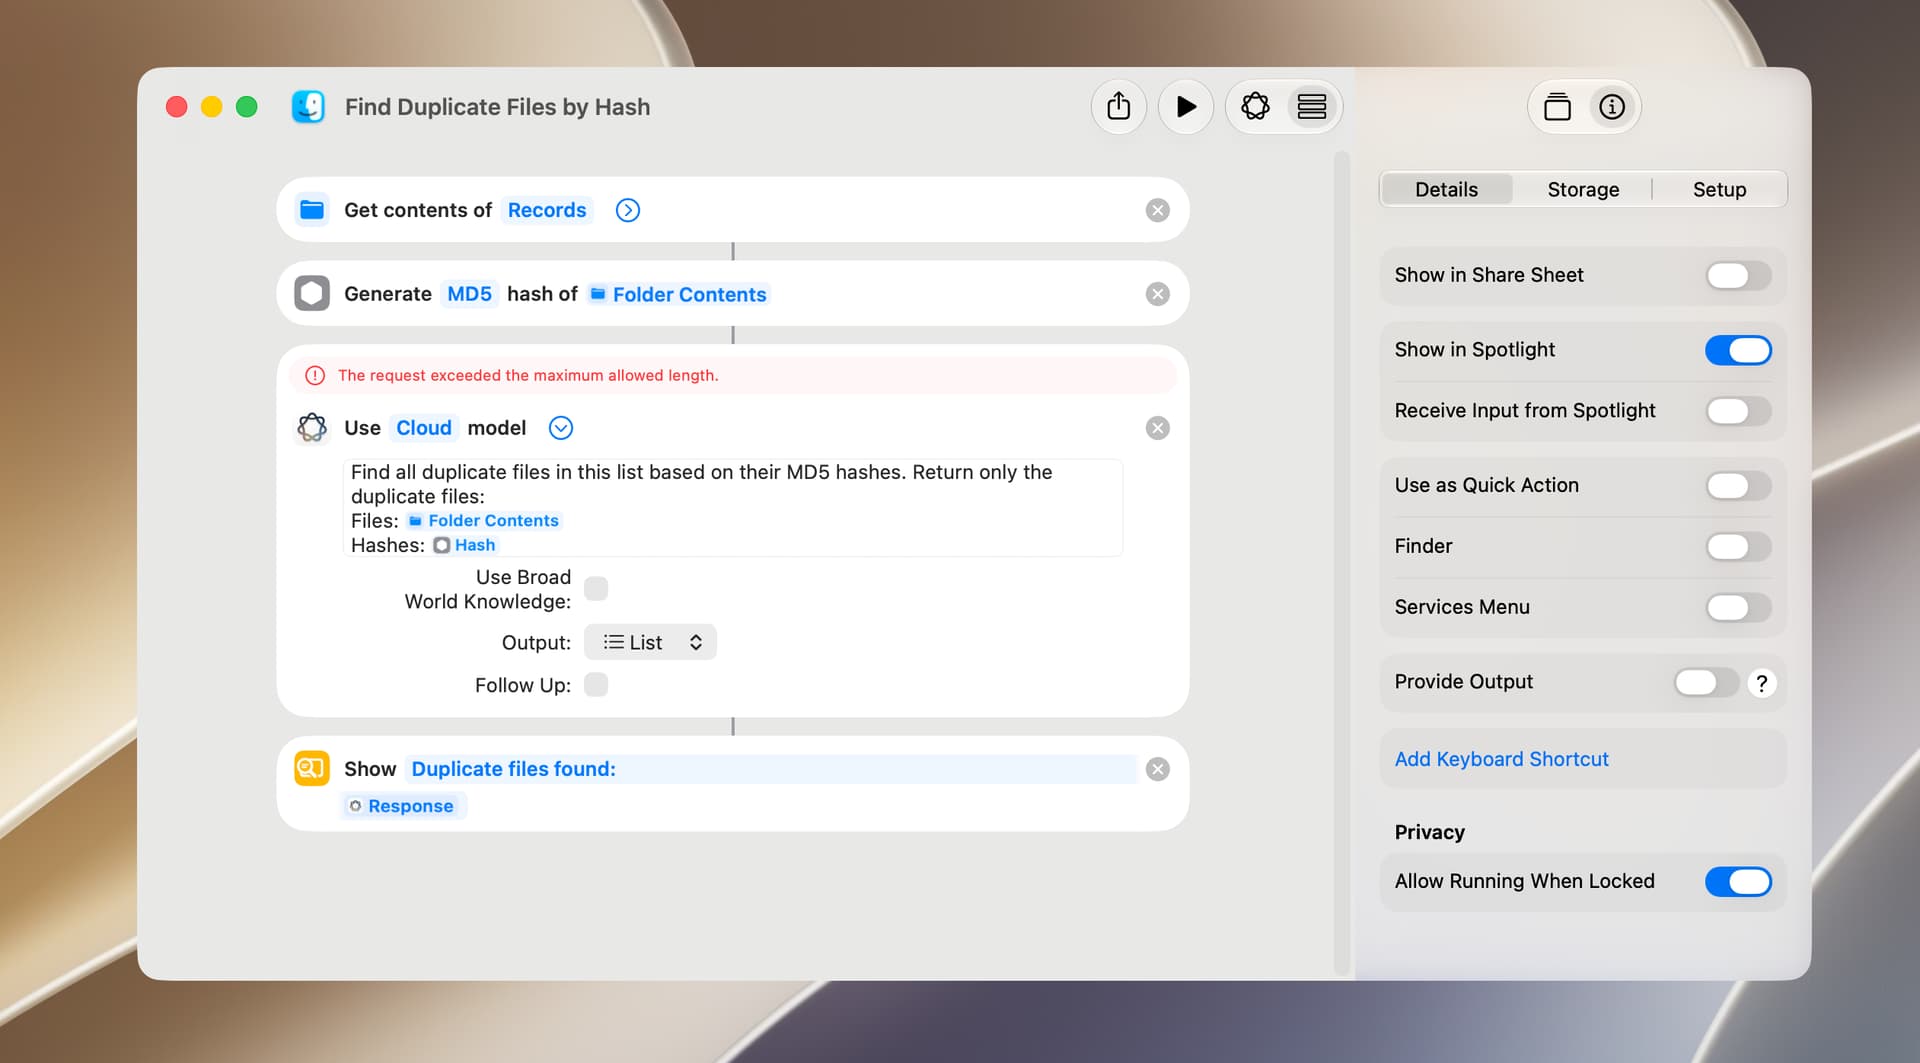Run the shortcut with the Play button

[x=1186, y=106]
